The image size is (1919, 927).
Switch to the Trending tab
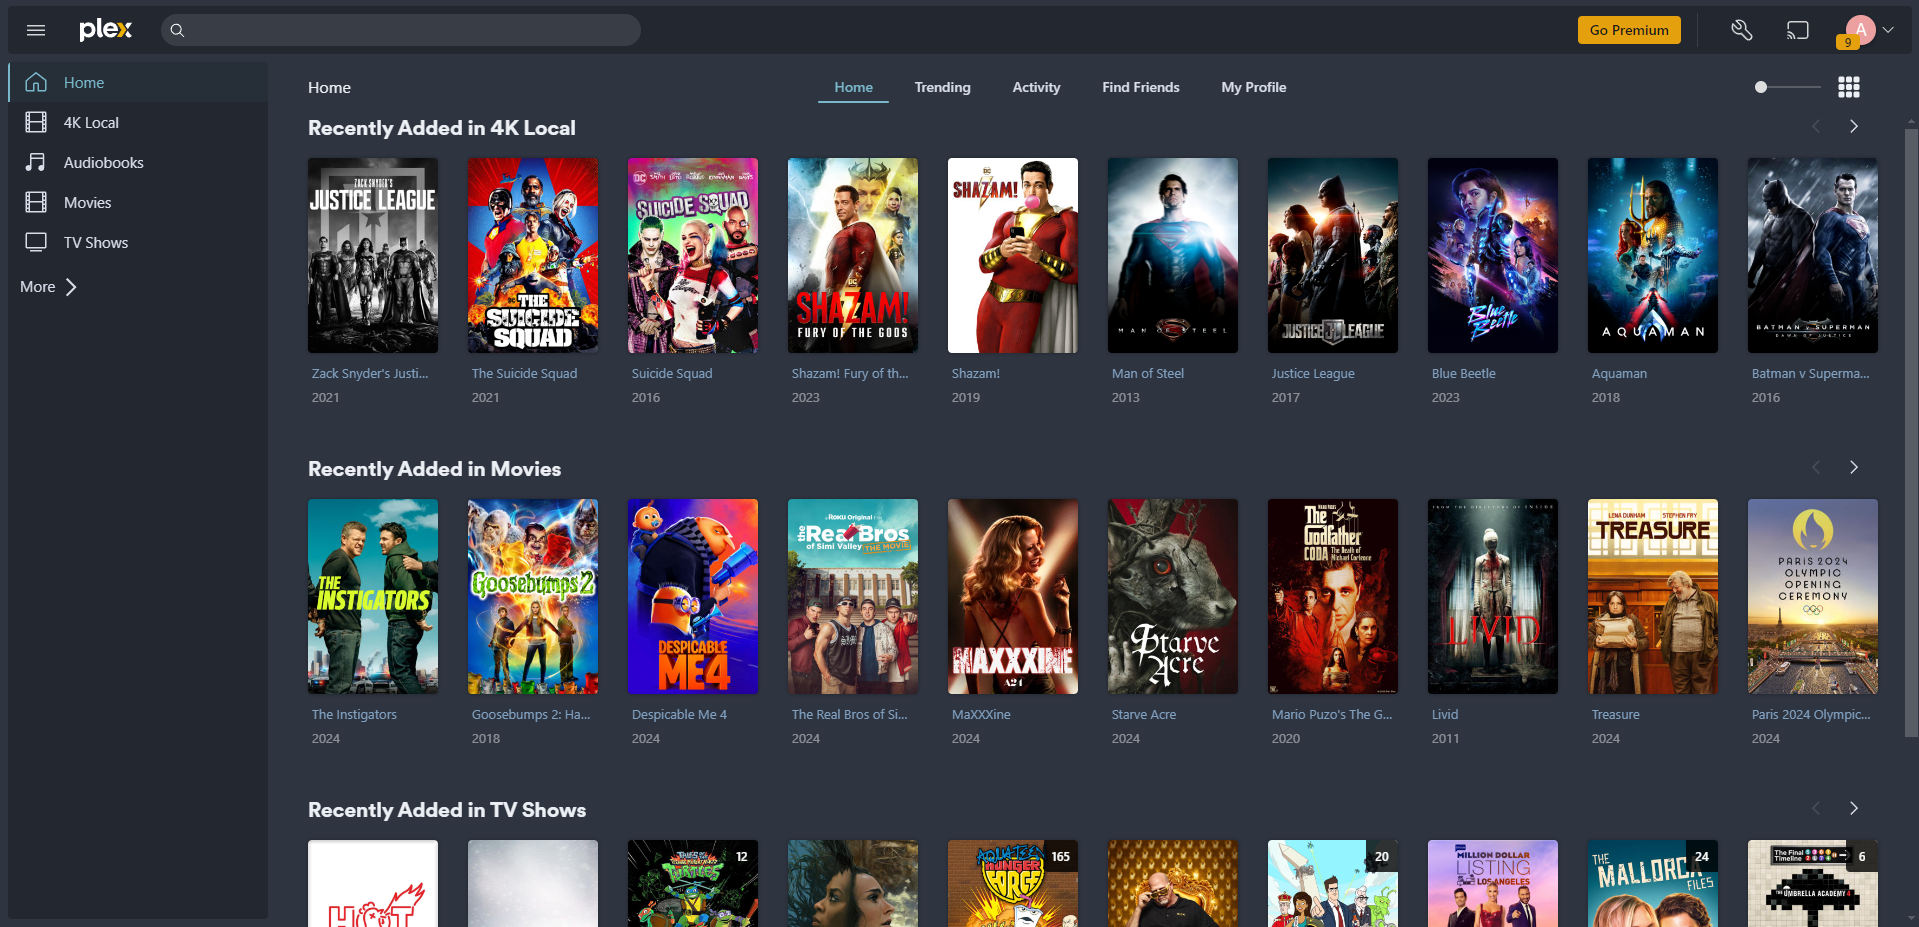pos(942,87)
